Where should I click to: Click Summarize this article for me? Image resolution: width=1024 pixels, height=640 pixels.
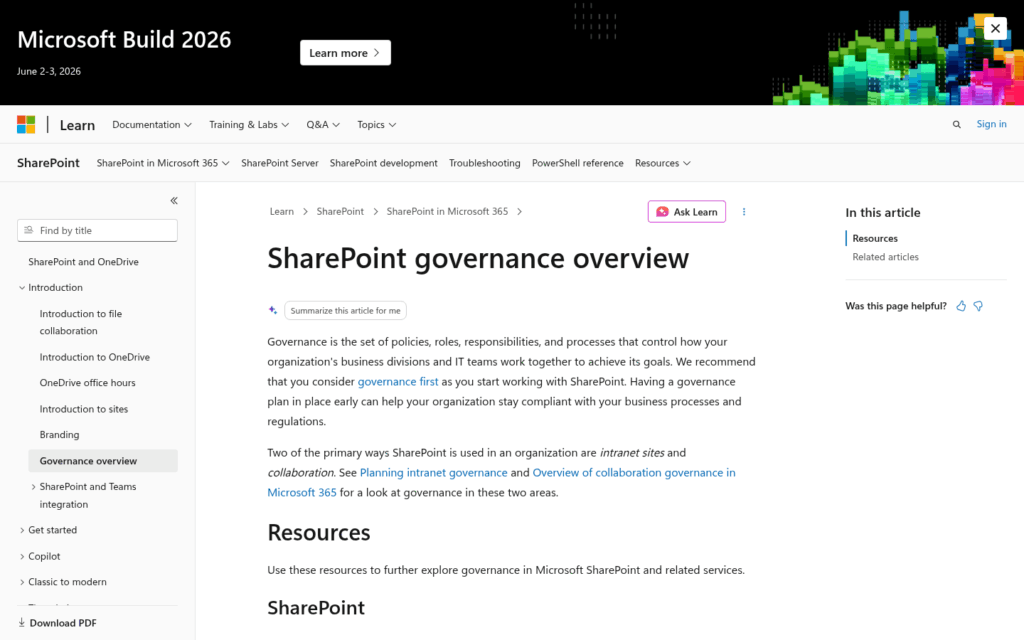point(345,310)
